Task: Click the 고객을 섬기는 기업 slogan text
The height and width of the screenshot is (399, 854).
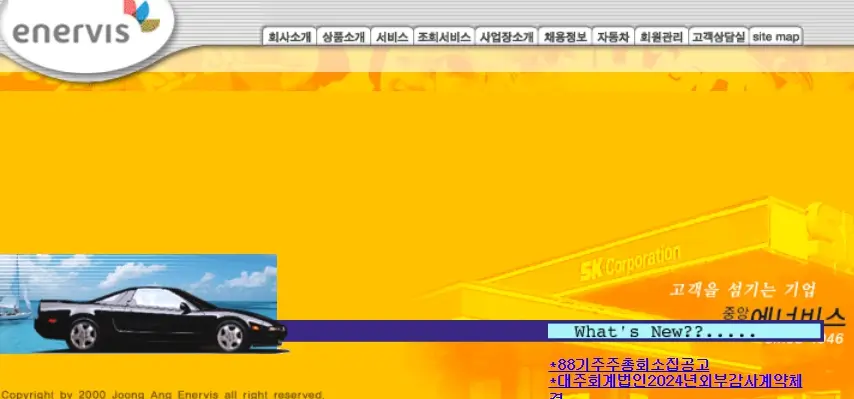Action: point(743,290)
